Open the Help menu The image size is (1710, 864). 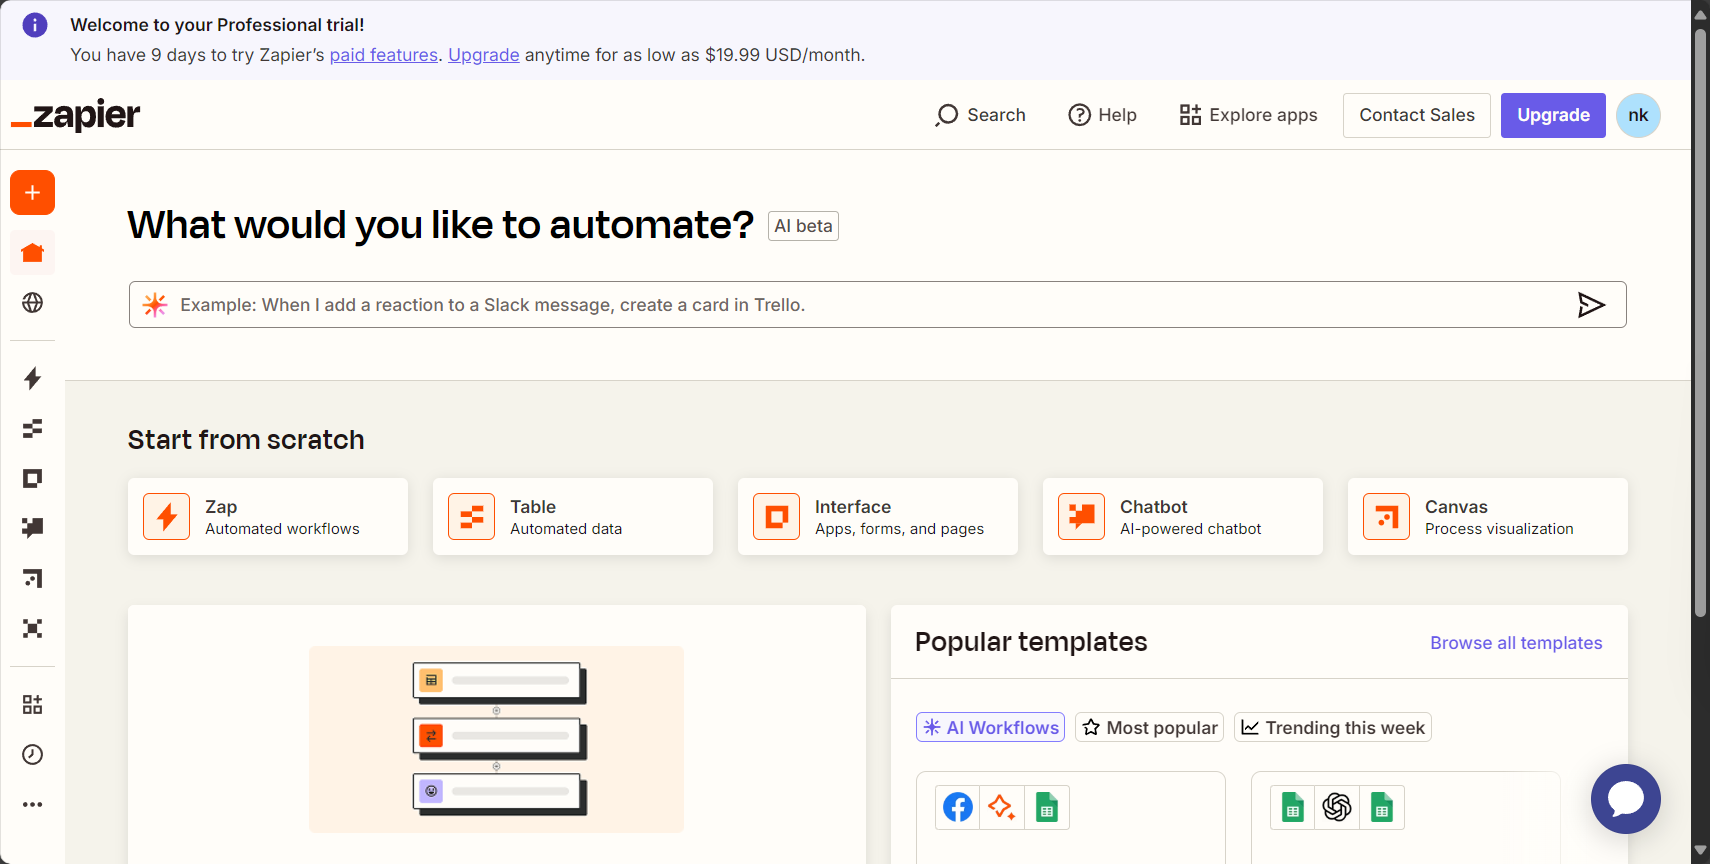click(x=1102, y=115)
